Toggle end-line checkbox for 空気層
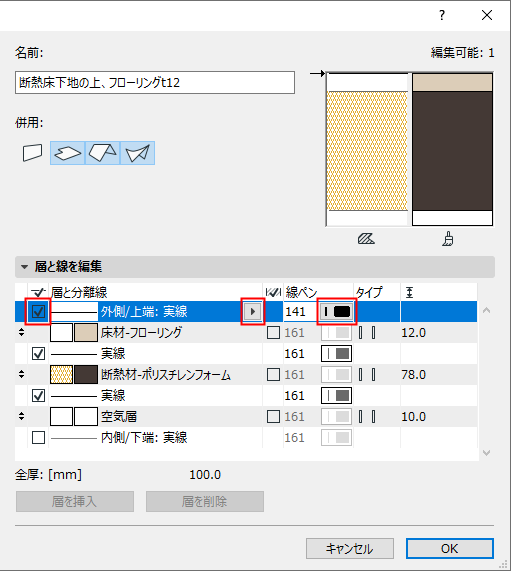511x571 pixels. pyautogui.click(x=273, y=416)
